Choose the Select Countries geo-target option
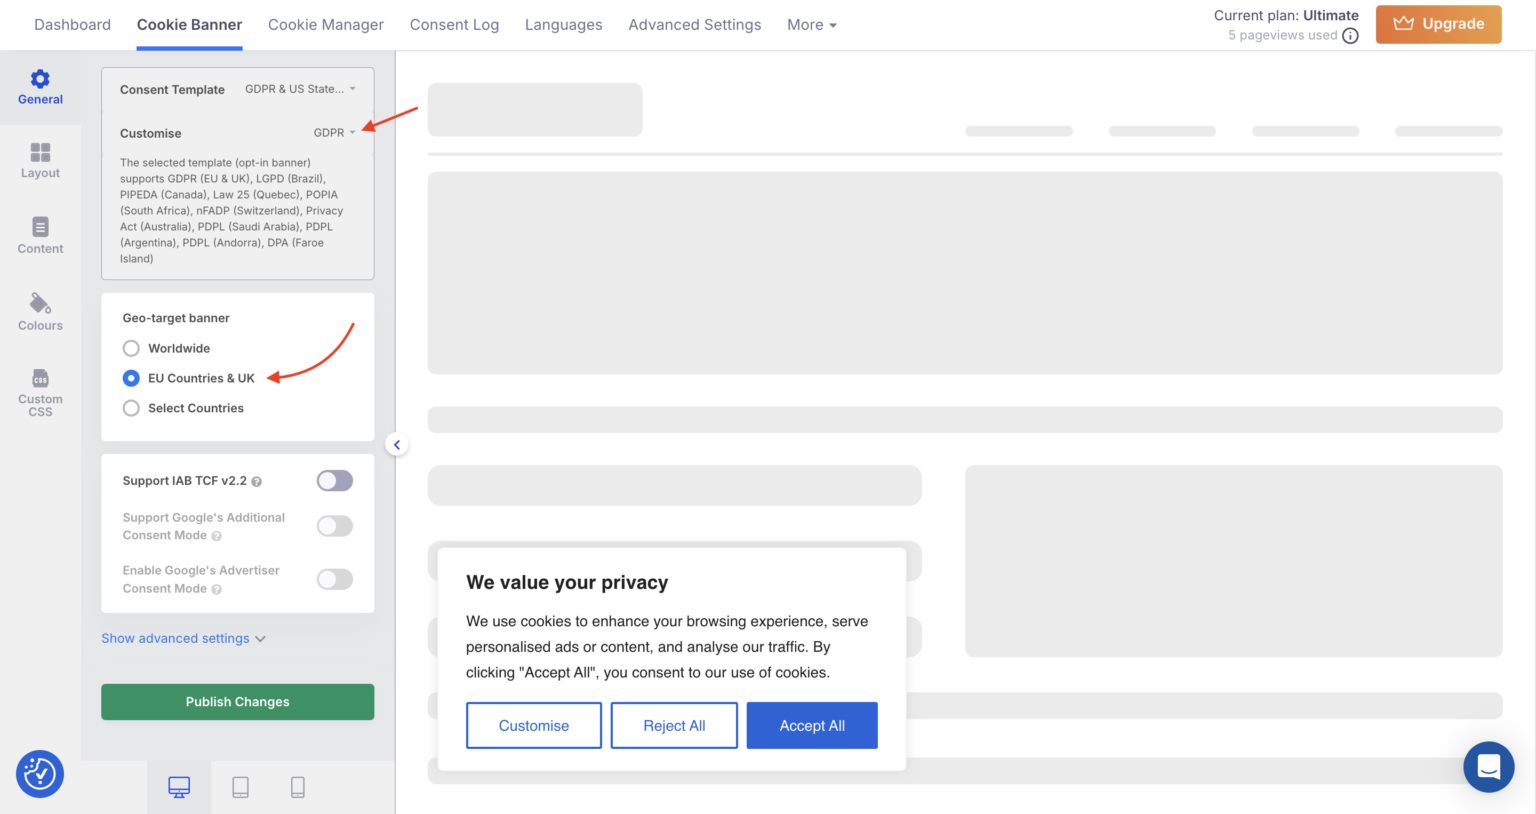 pyautogui.click(x=130, y=408)
